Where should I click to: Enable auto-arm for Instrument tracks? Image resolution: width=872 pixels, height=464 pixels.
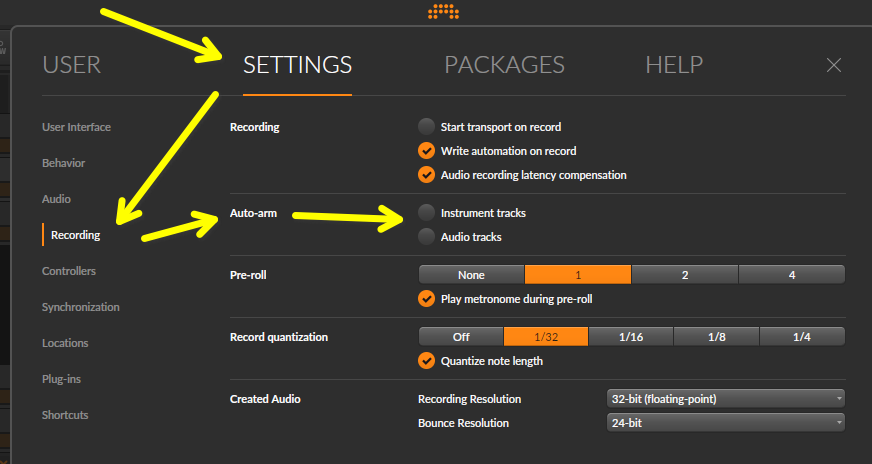click(x=426, y=213)
